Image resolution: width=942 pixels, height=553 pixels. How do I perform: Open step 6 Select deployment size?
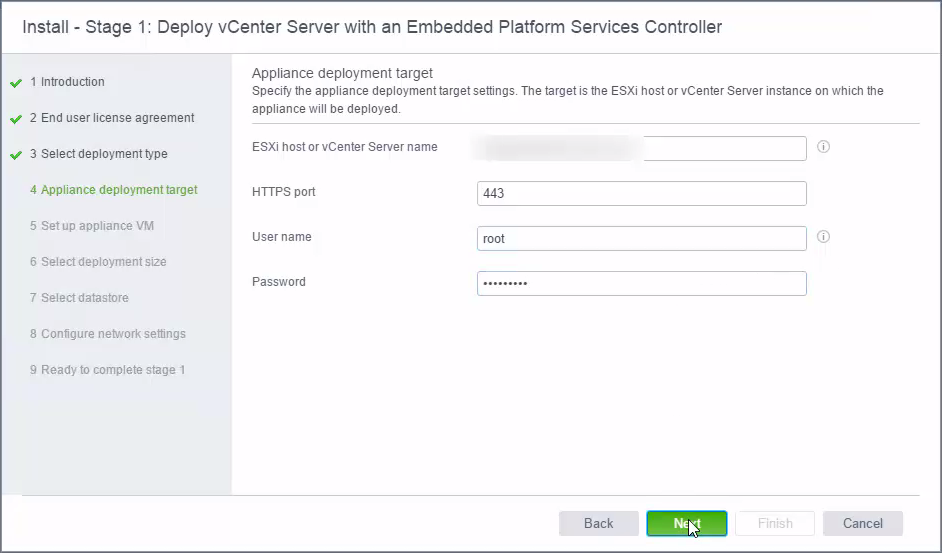(99, 262)
